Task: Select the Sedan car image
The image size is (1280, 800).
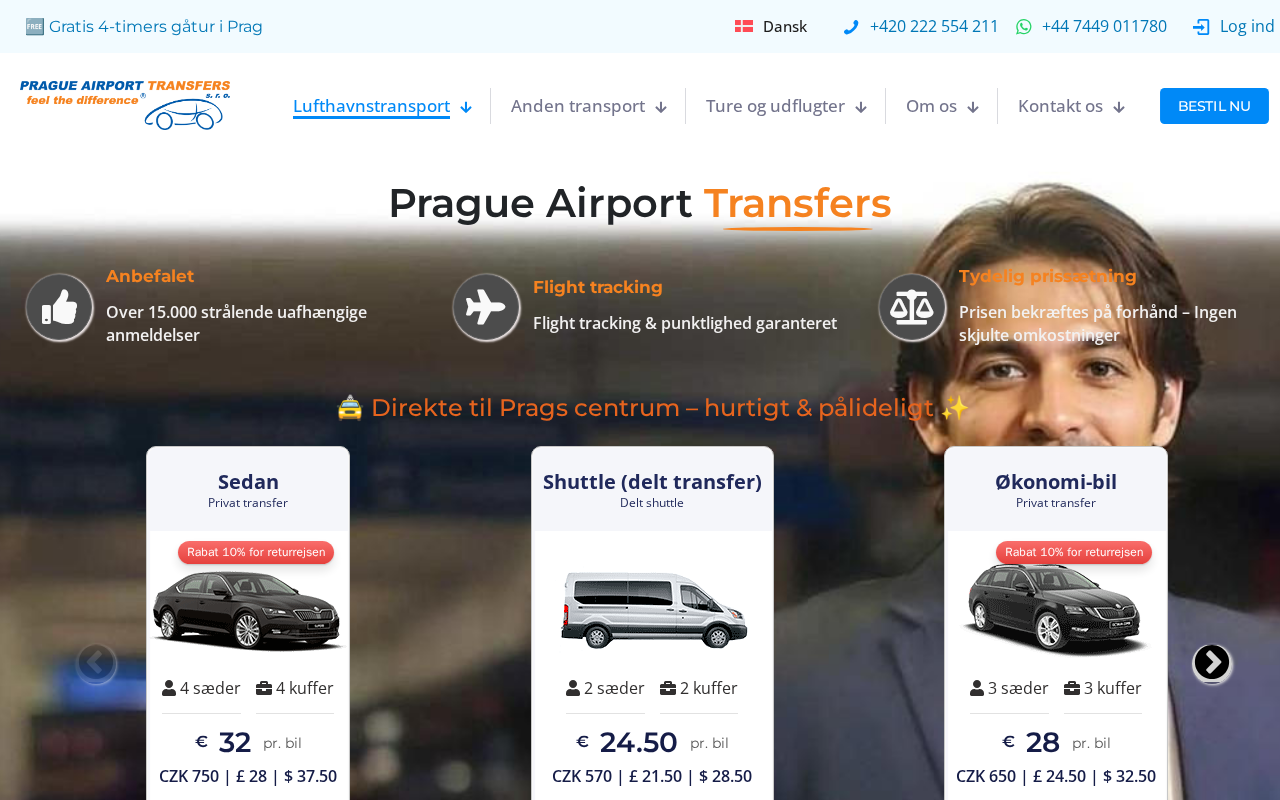Action: 247,609
